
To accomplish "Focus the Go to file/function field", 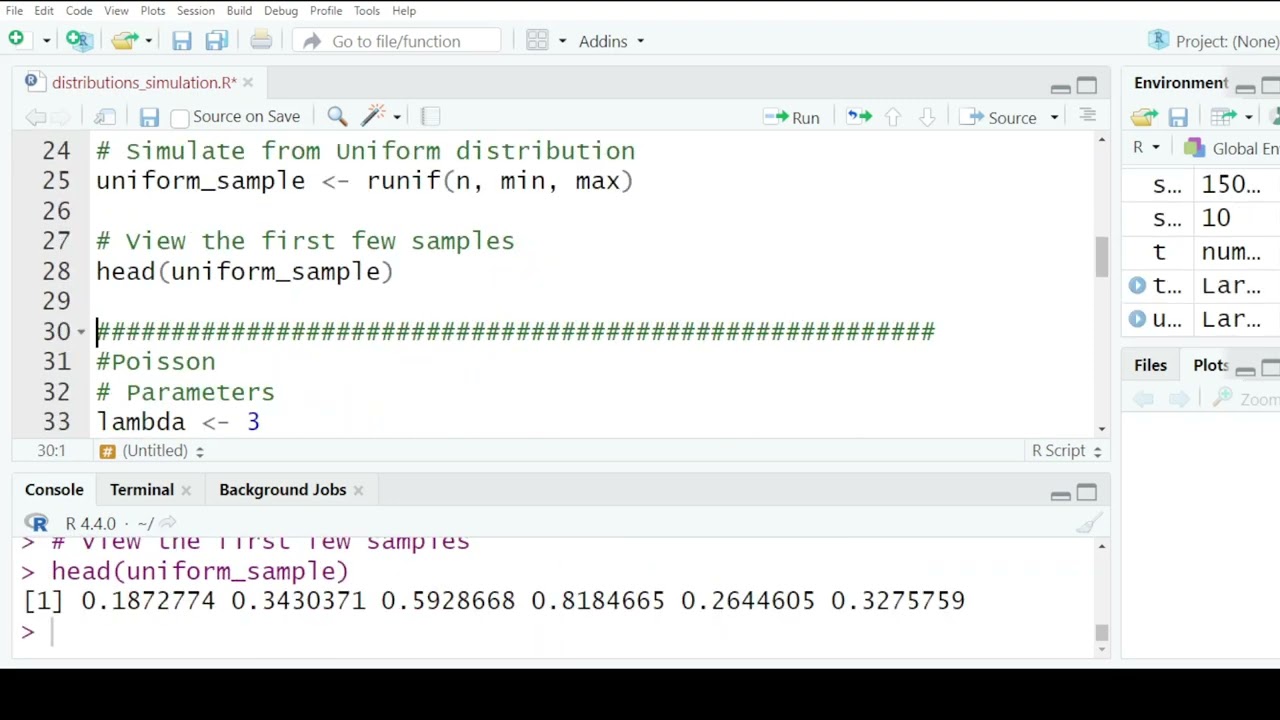I will (x=397, y=41).
